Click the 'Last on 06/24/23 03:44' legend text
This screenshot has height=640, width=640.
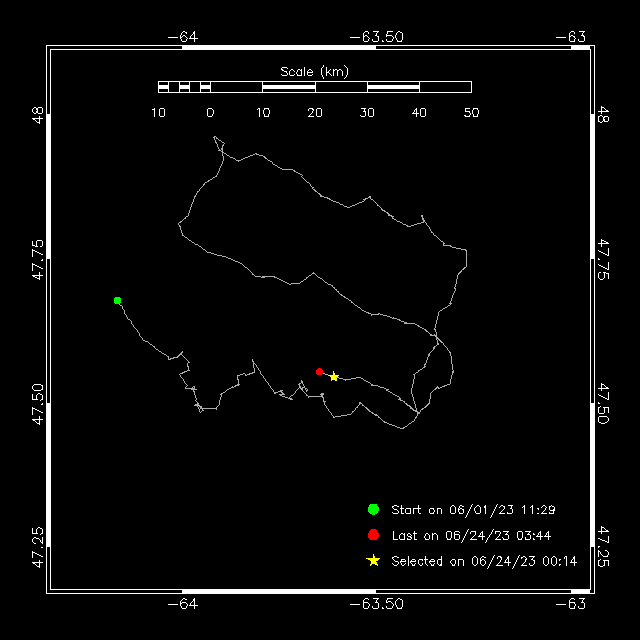click(x=471, y=536)
